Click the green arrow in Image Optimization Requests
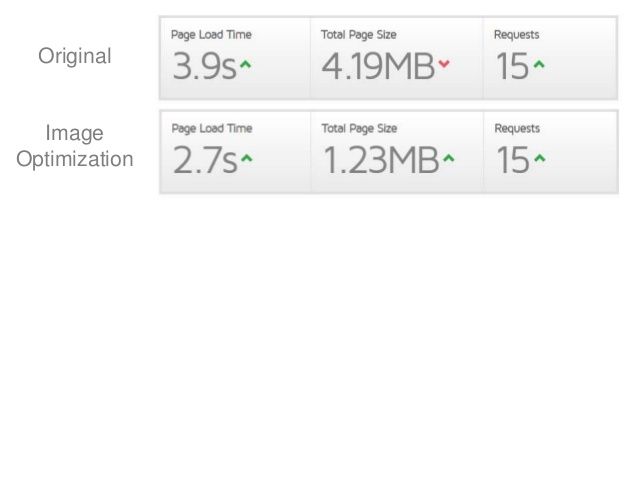This screenshot has width=638, height=479. coord(540,160)
